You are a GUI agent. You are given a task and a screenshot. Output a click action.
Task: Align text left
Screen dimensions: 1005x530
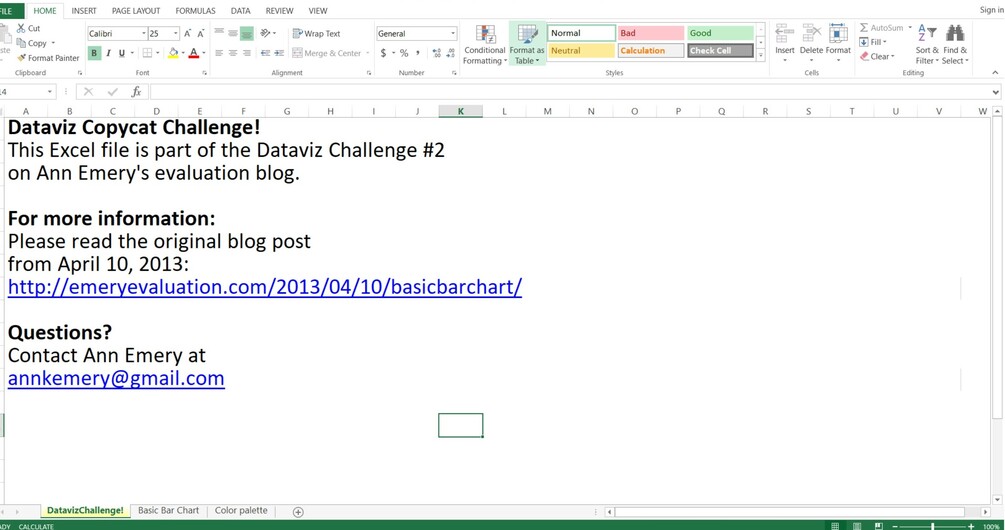219,53
